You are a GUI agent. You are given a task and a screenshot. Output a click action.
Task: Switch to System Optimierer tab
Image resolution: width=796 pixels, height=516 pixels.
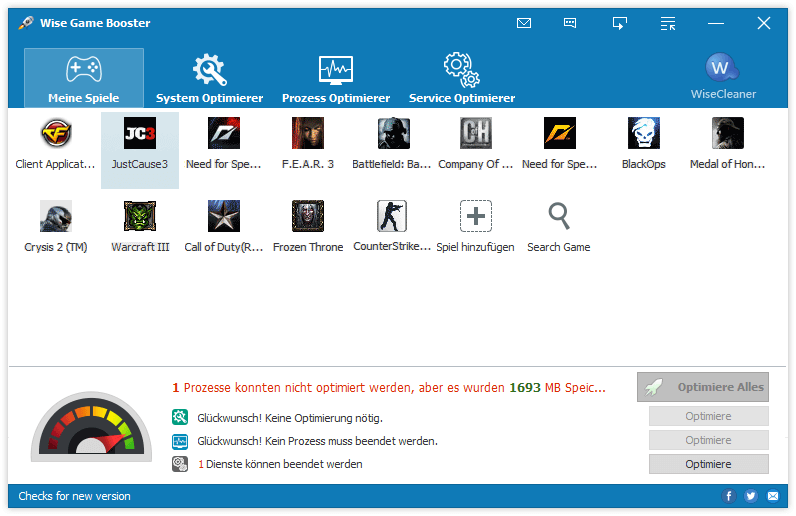click(209, 78)
